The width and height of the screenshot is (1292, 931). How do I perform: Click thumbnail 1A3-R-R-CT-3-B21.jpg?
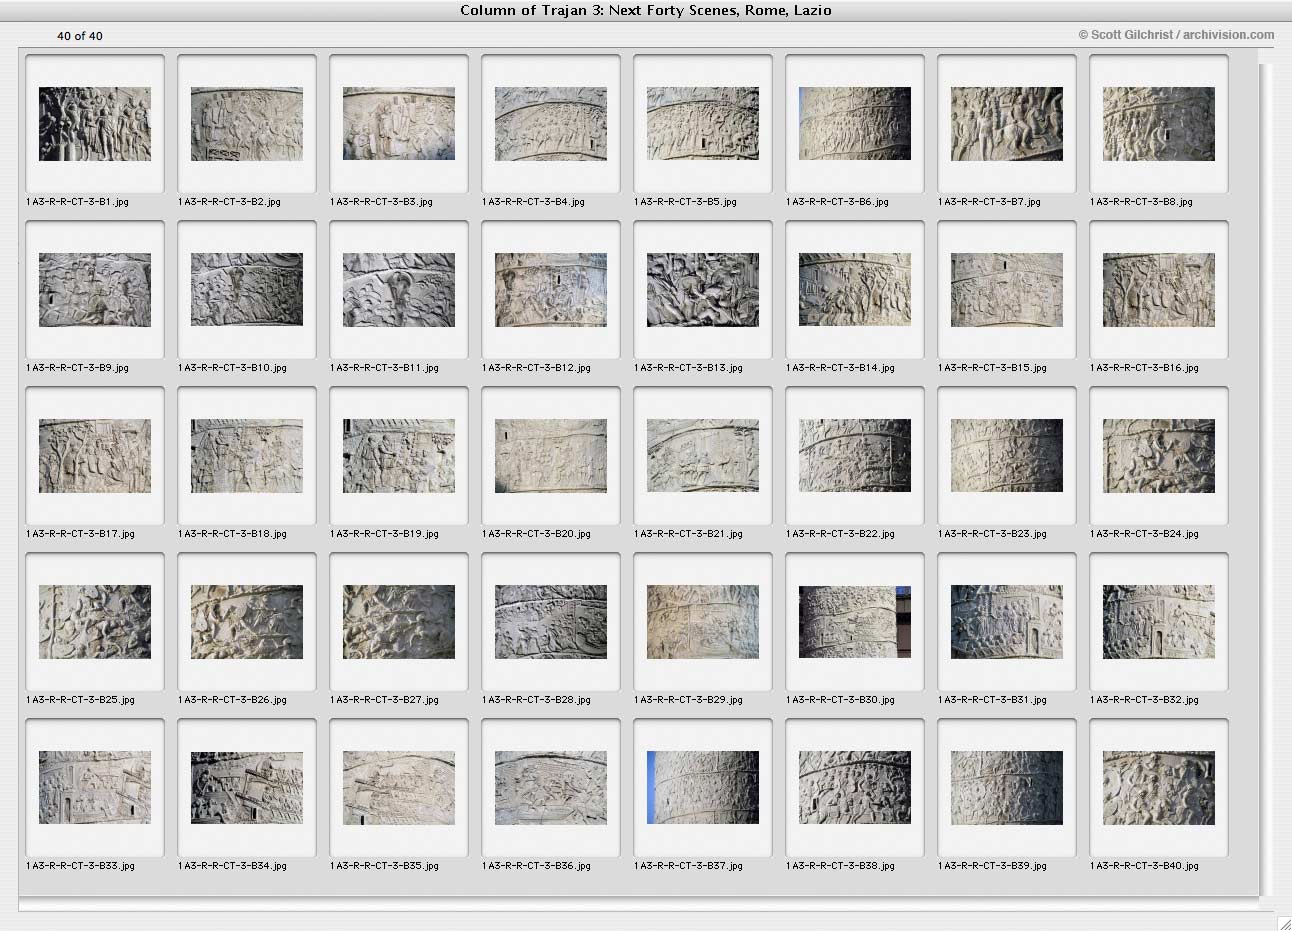click(x=703, y=456)
